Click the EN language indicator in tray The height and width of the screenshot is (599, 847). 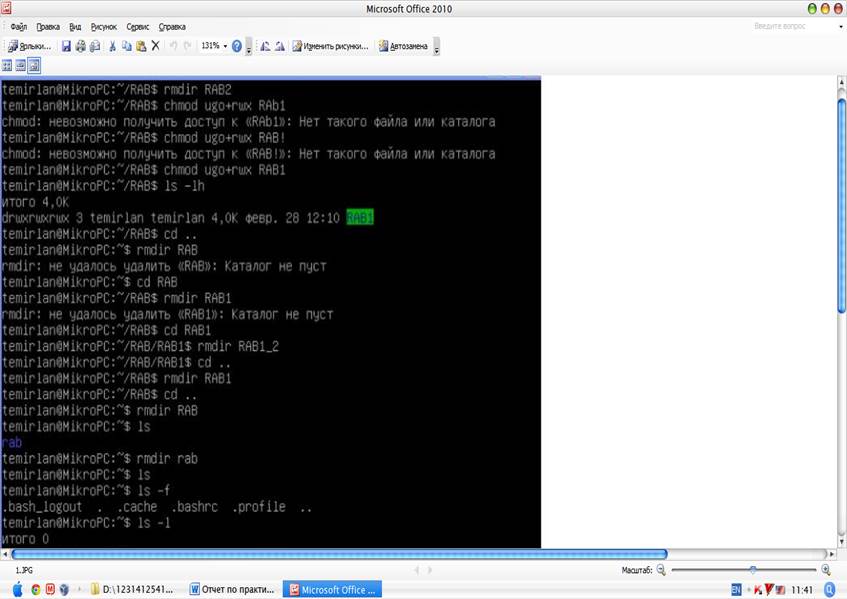(736, 590)
